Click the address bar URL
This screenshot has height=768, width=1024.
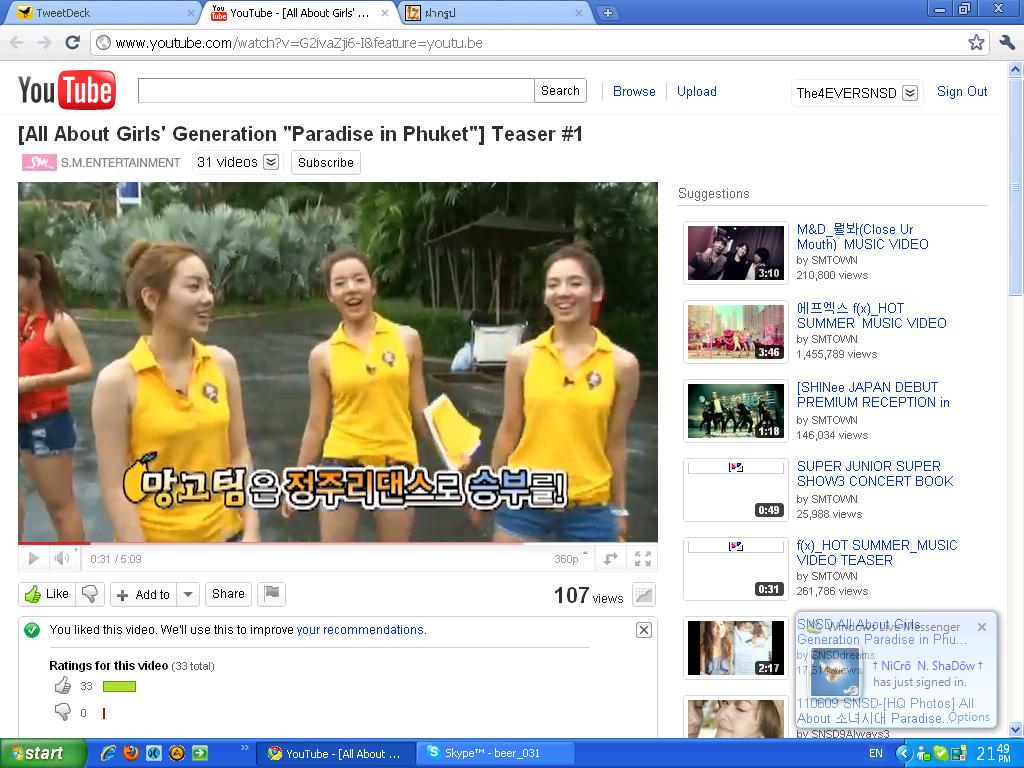pos(299,43)
